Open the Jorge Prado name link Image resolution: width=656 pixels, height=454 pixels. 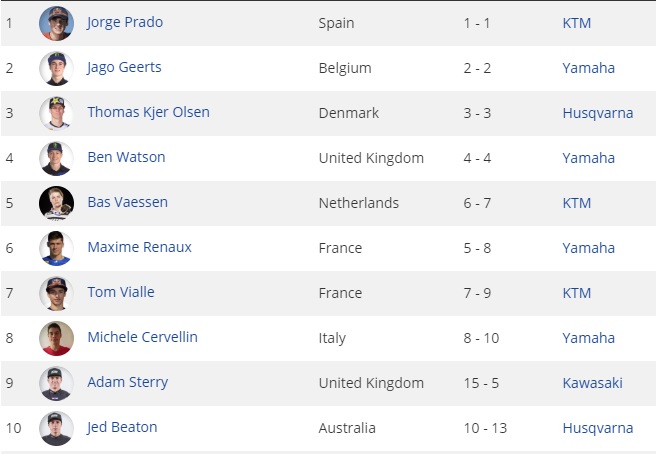pyautogui.click(x=125, y=22)
